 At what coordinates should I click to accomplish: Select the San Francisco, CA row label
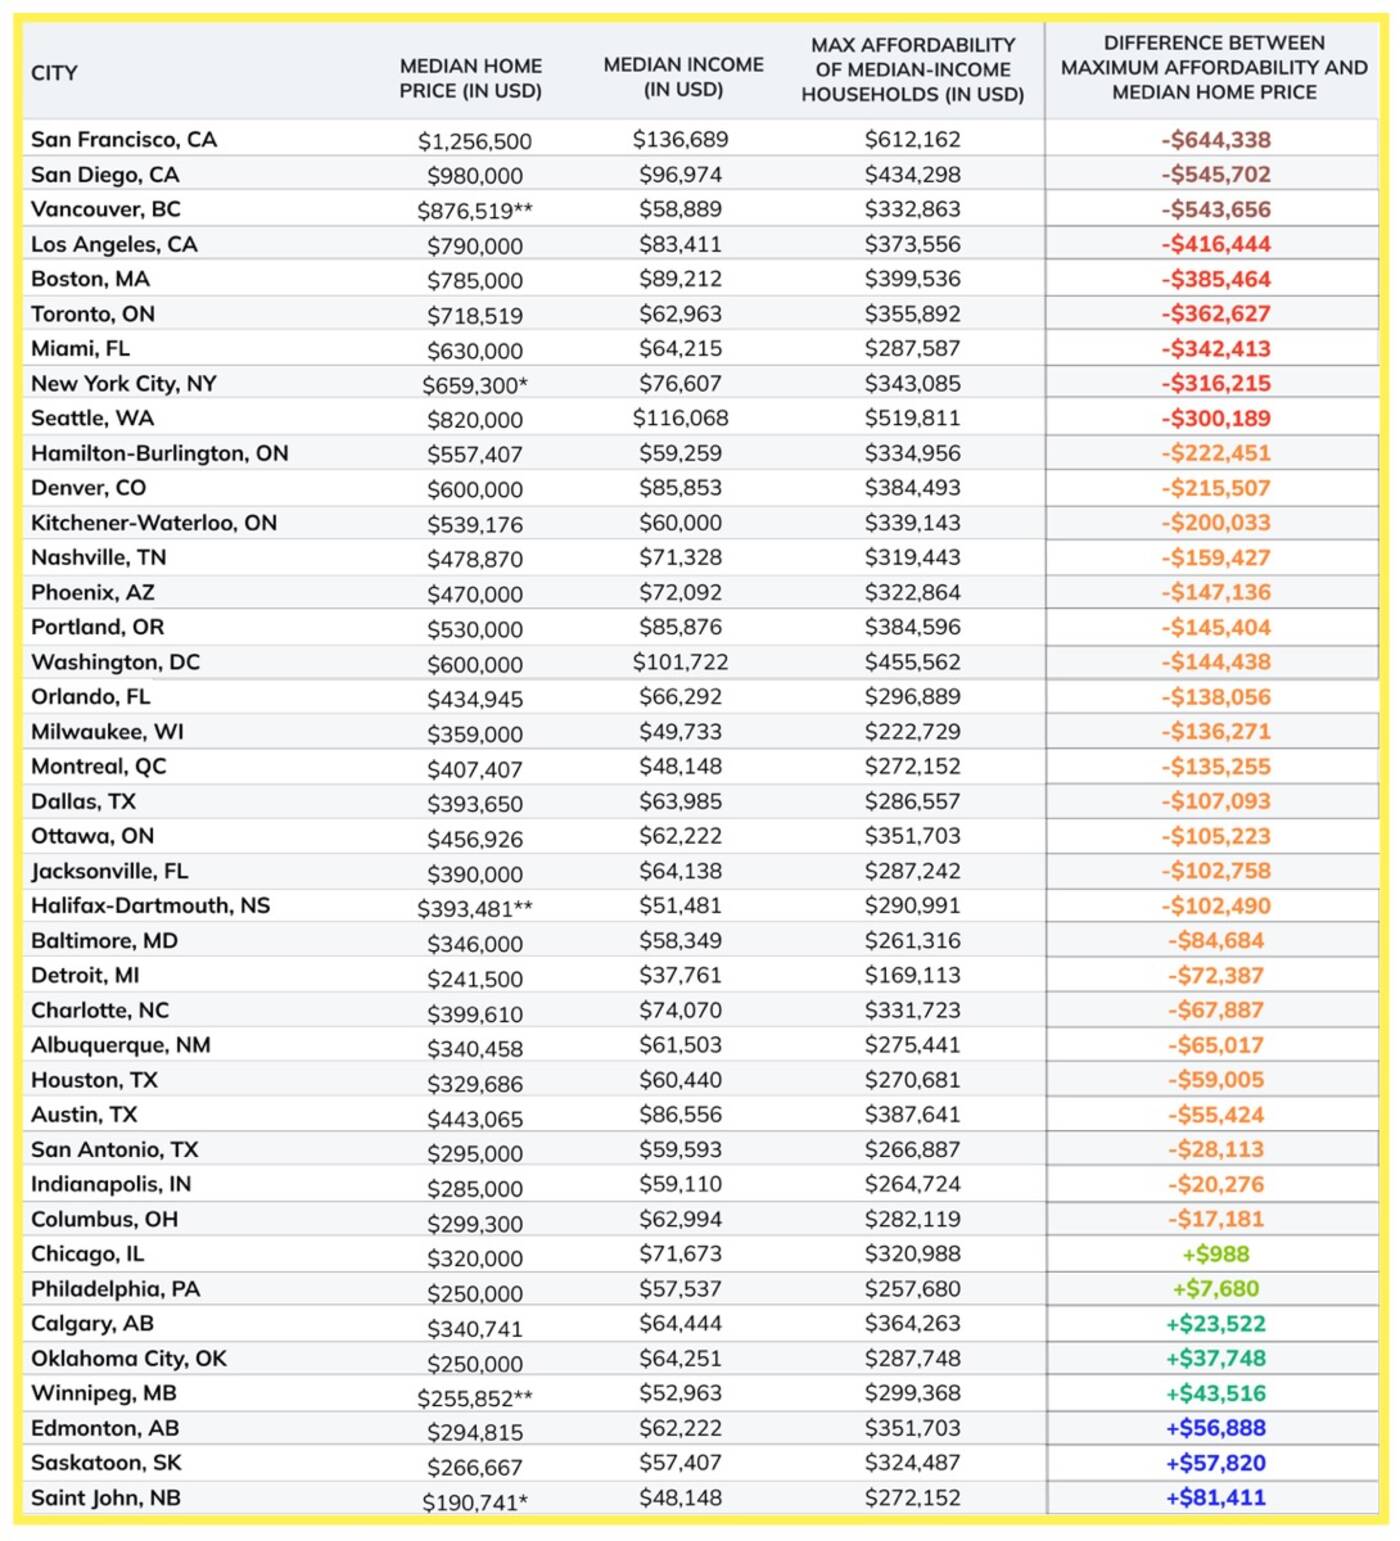pos(124,139)
